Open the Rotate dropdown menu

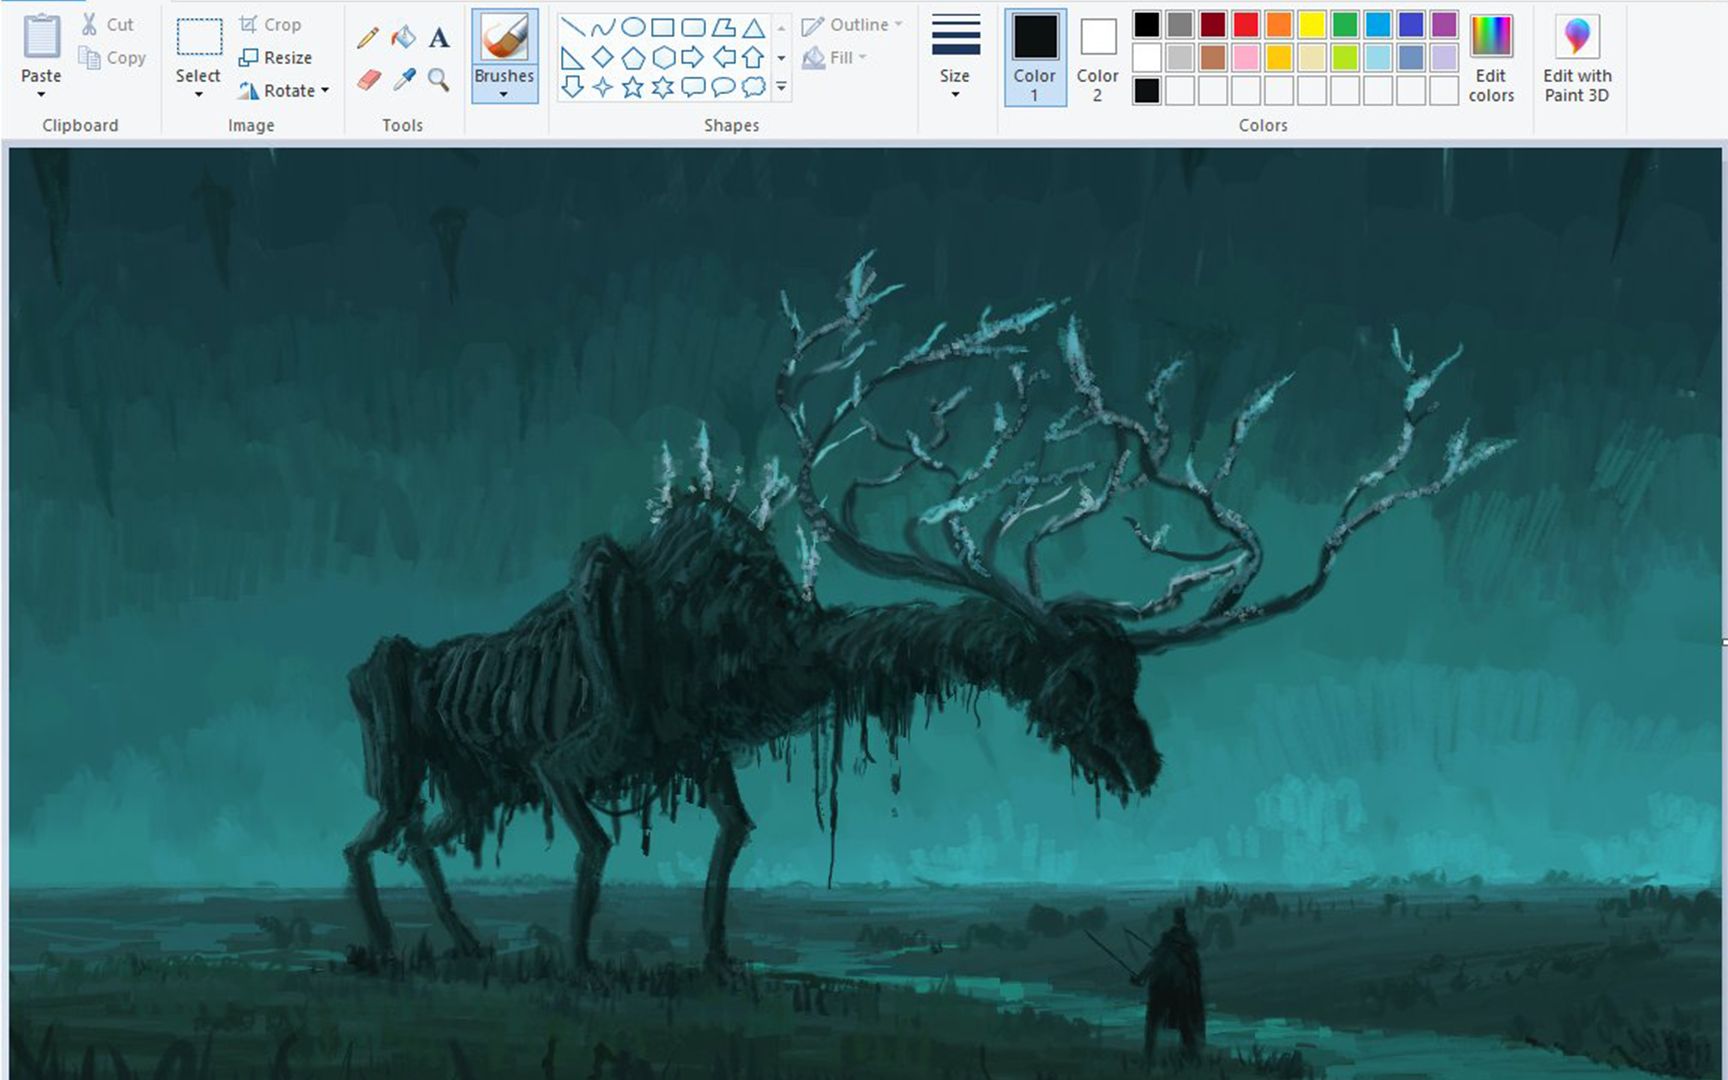tap(325, 90)
